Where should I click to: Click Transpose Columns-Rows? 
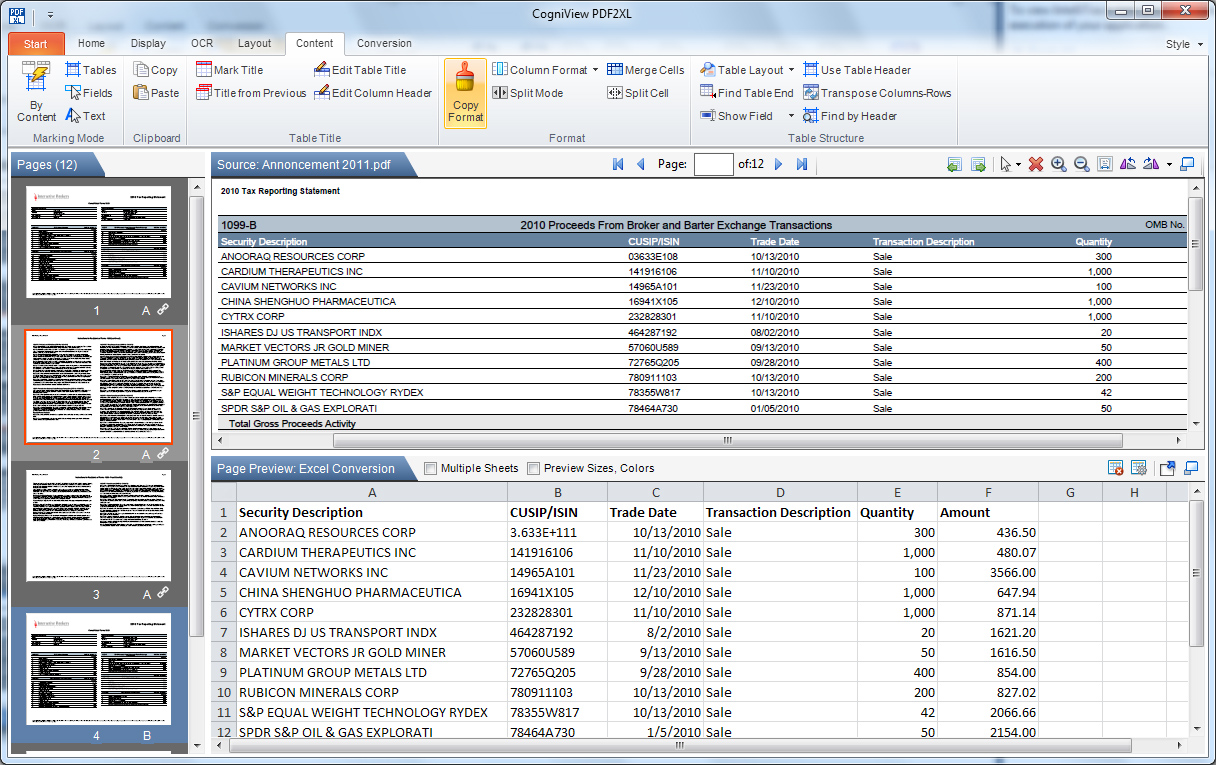pyautogui.click(x=877, y=93)
